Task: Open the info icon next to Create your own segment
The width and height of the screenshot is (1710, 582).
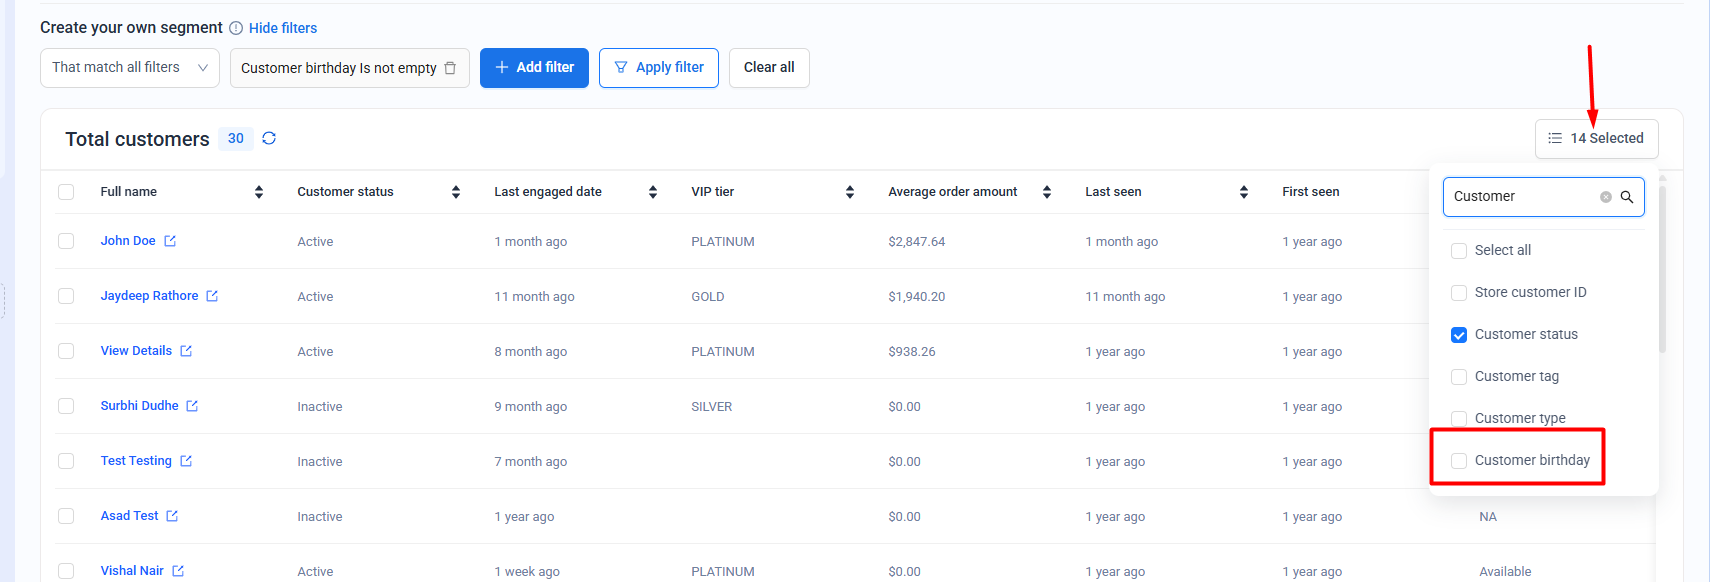Action: click(236, 28)
